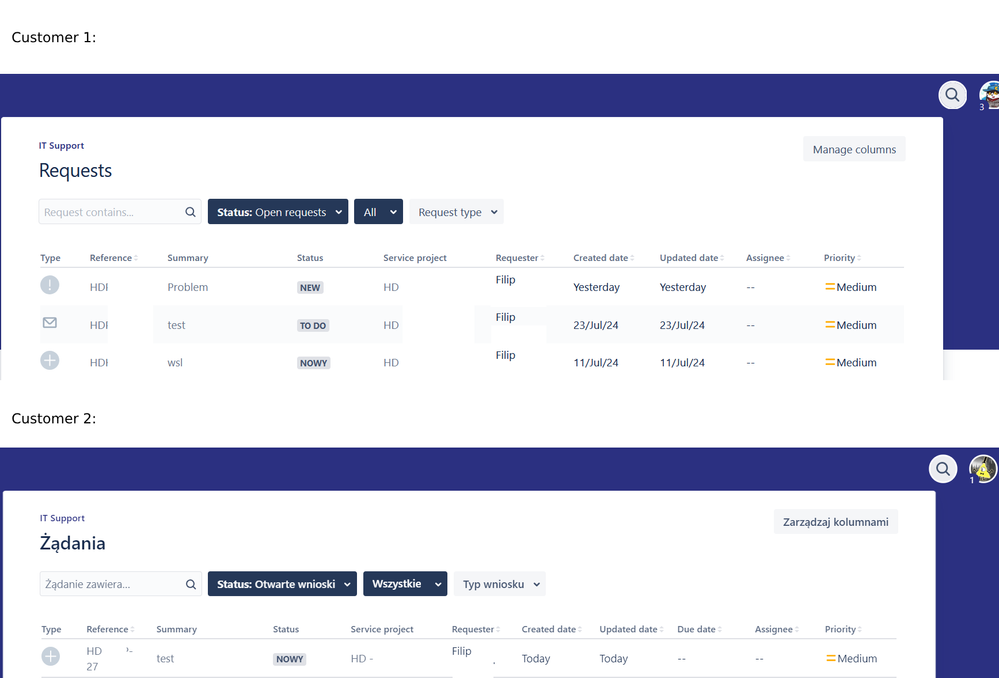Viewport: 999px width, 678px height.
Task: Open user avatar in Customer 1 header
Action: (x=989, y=95)
